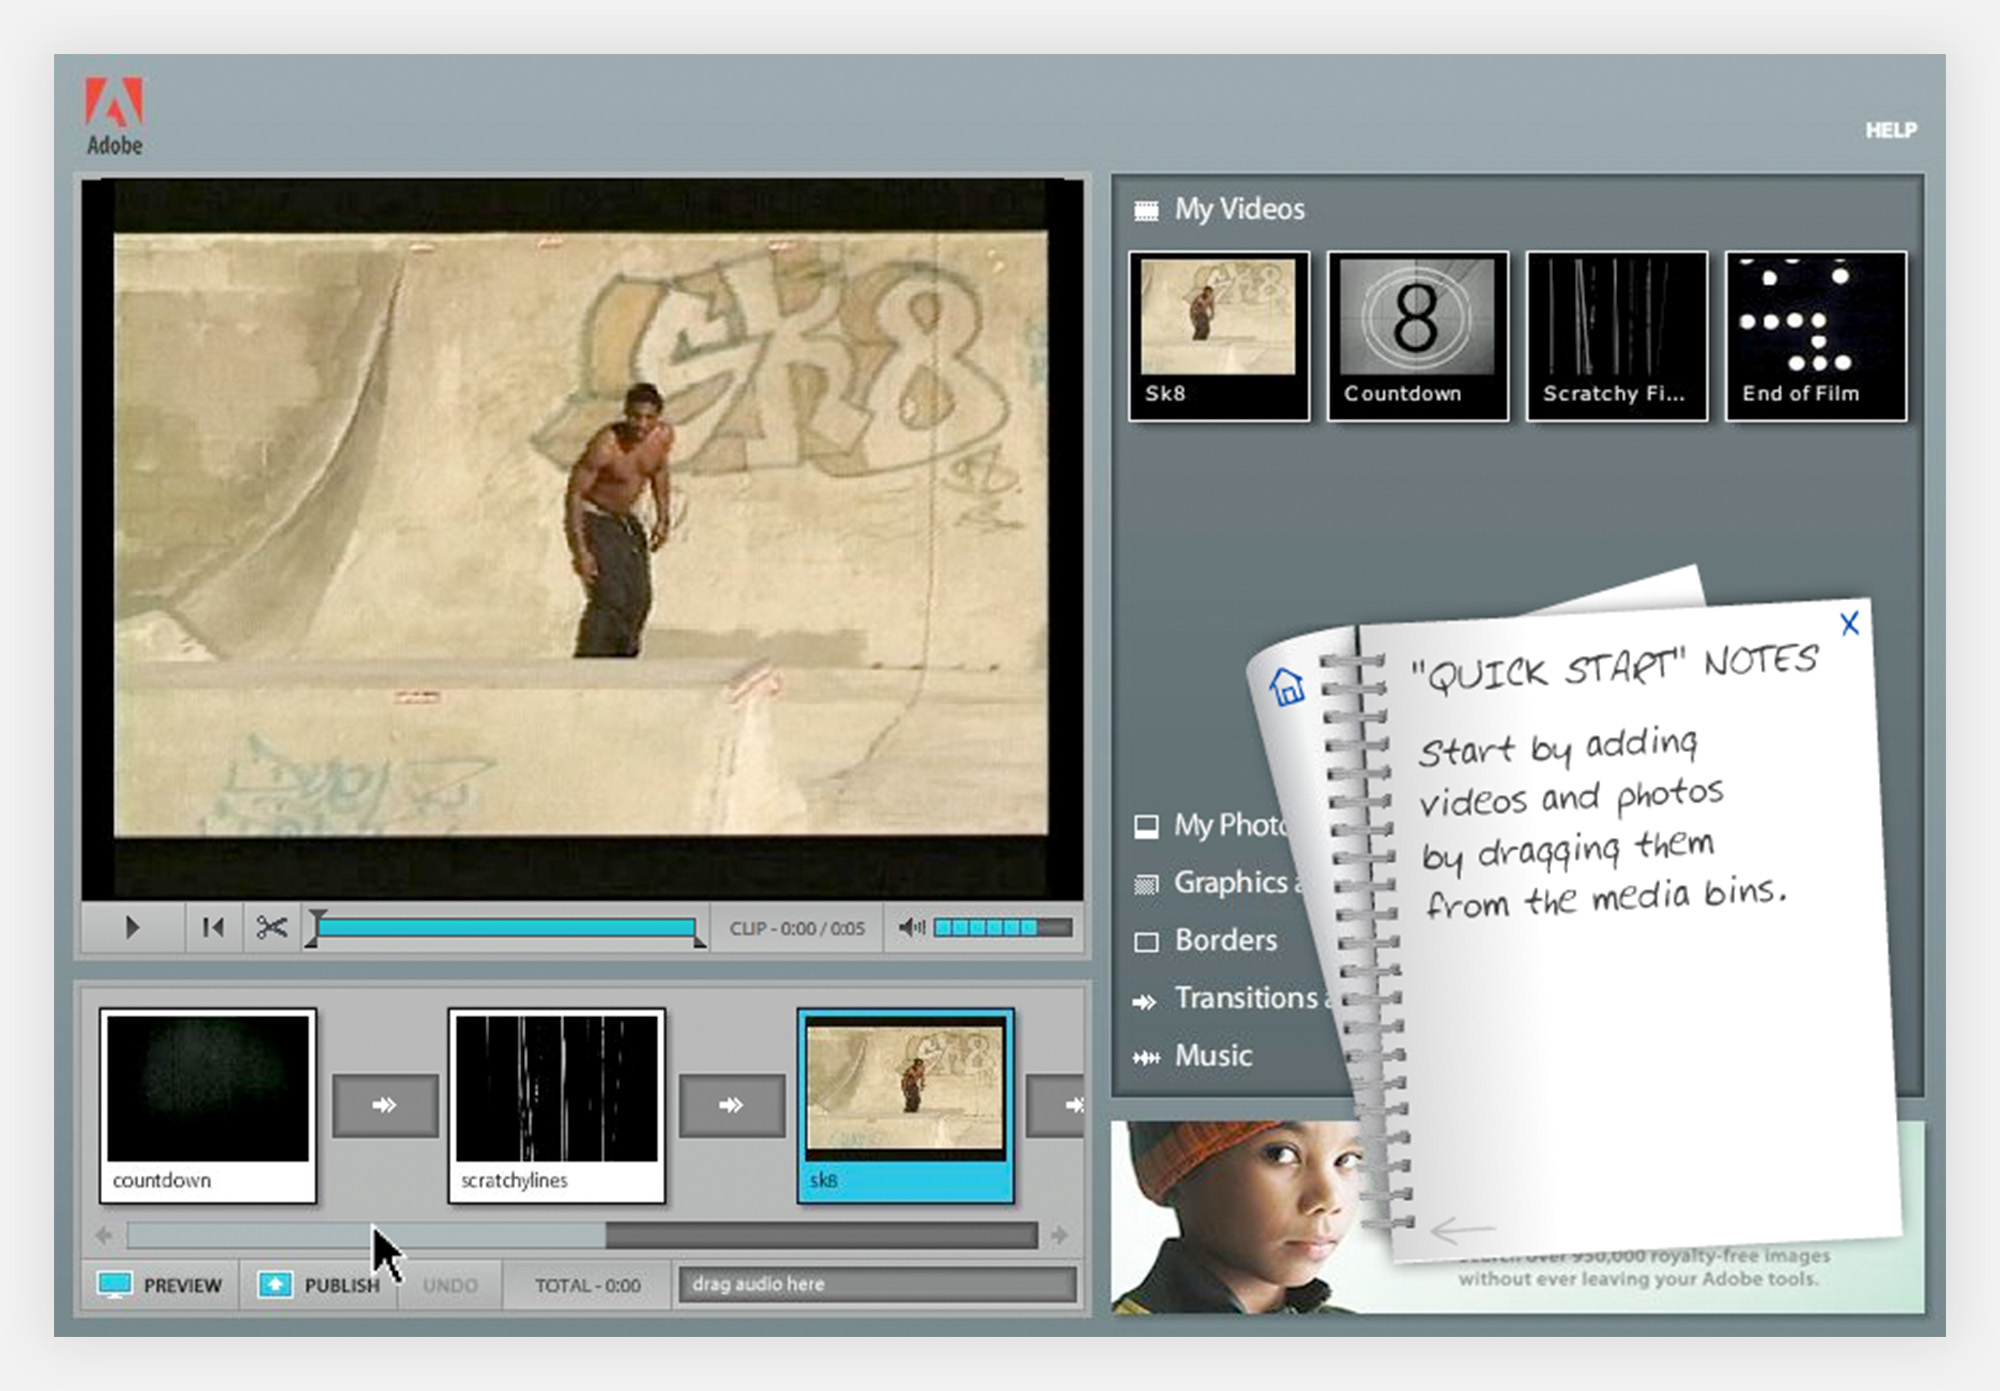Adjust the volume level bar
This screenshot has width=2000, height=1391.
pos(1003,927)
